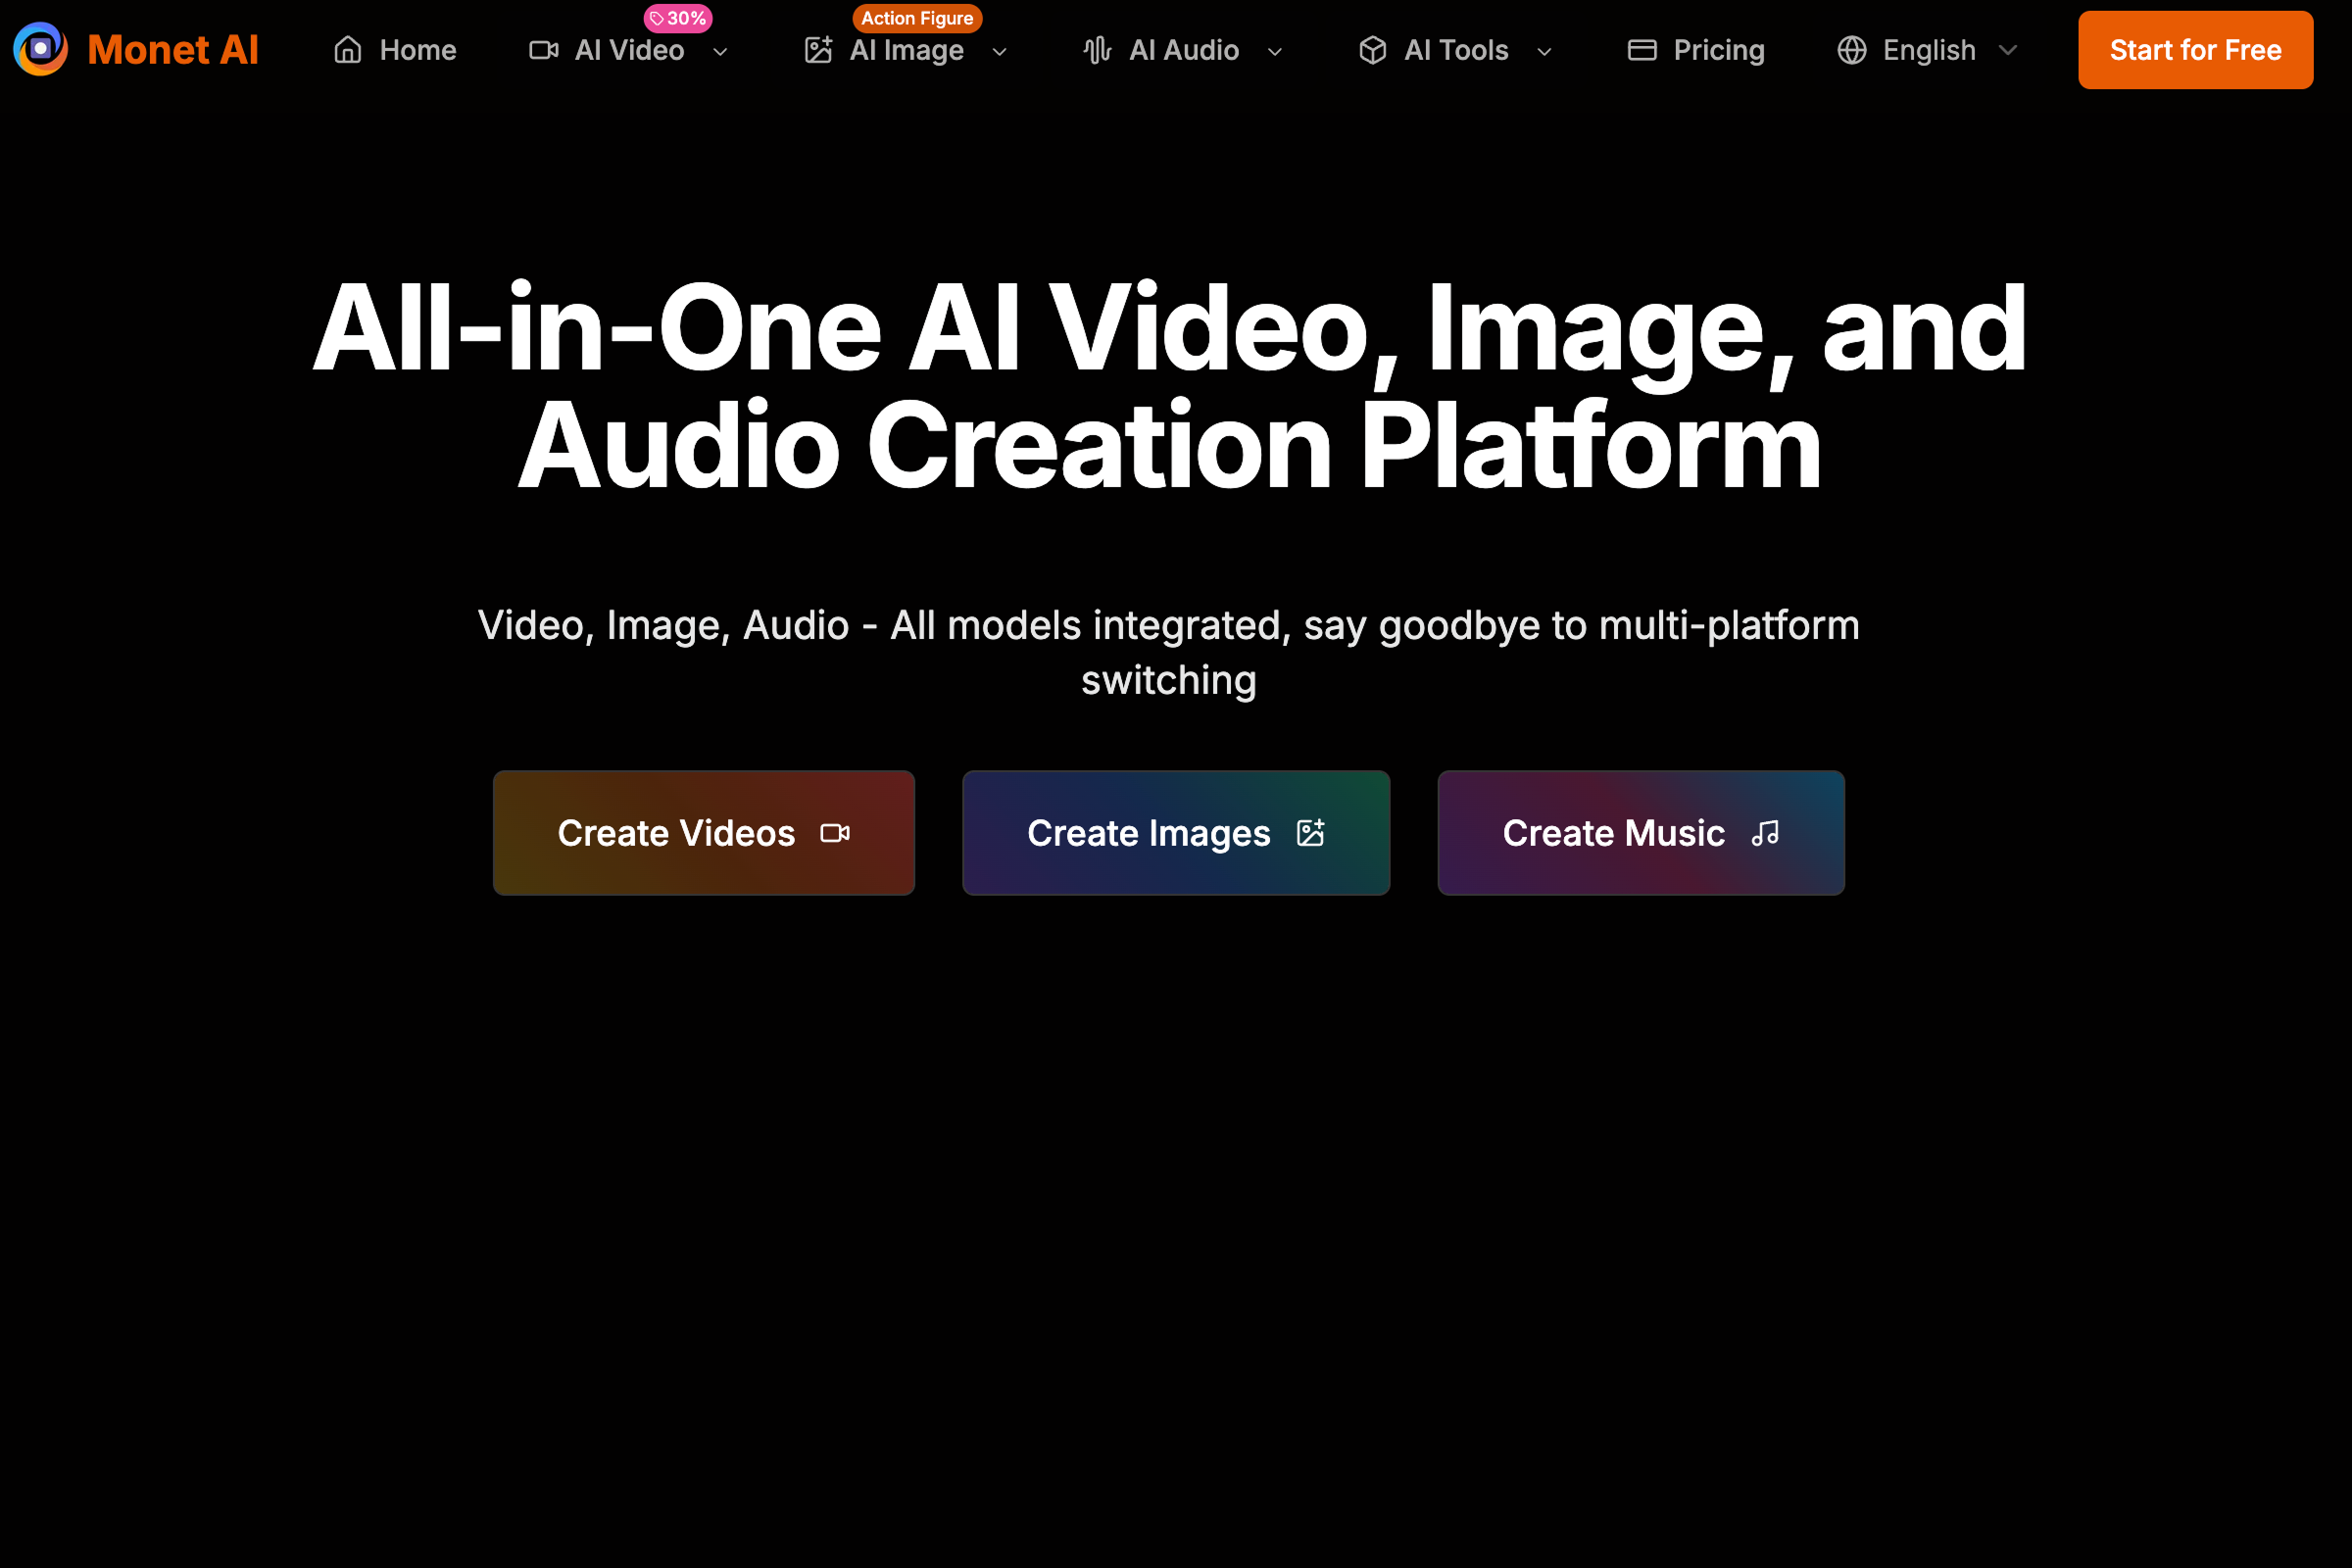Viewport: 2352px width, 1568px height.
Task: Click the AI Tools cube icon
Action: [1372, 50]
